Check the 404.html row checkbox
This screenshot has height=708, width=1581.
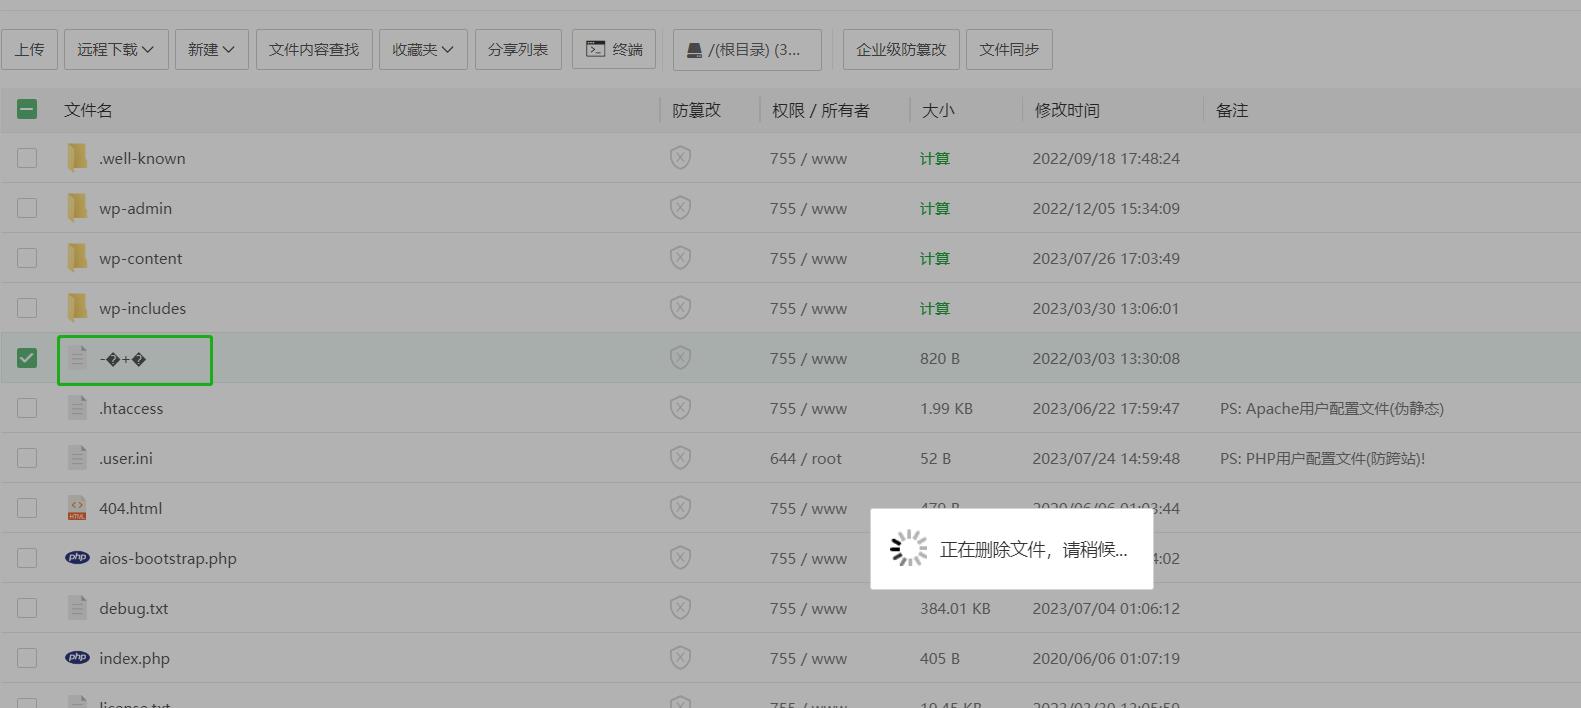coord(27,508)
